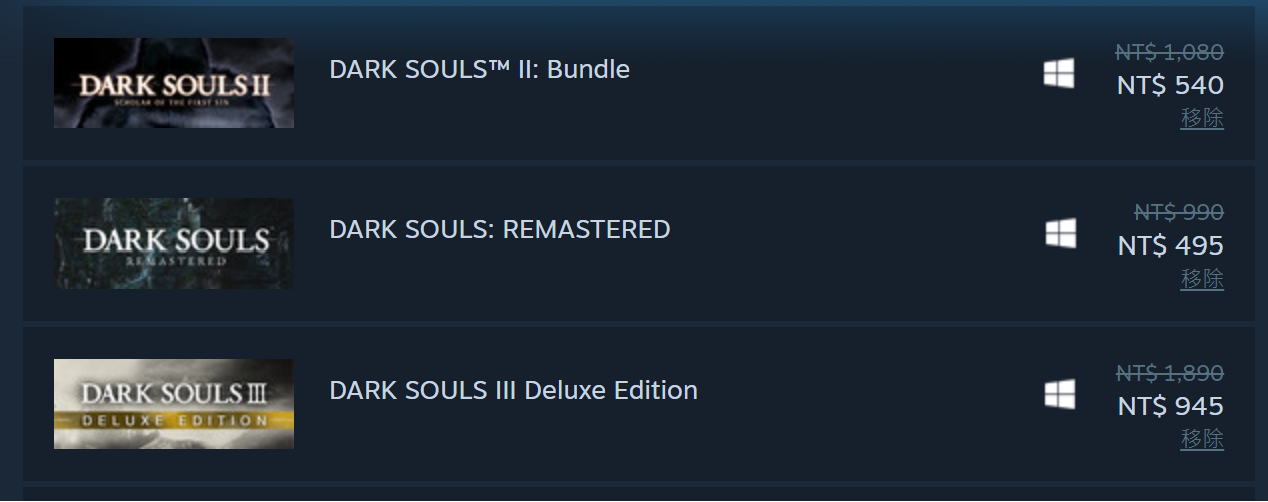Open the DARK SOULS Remastered cover image
The height and width of the screenshot is (502, 1268).
(174, 243)
